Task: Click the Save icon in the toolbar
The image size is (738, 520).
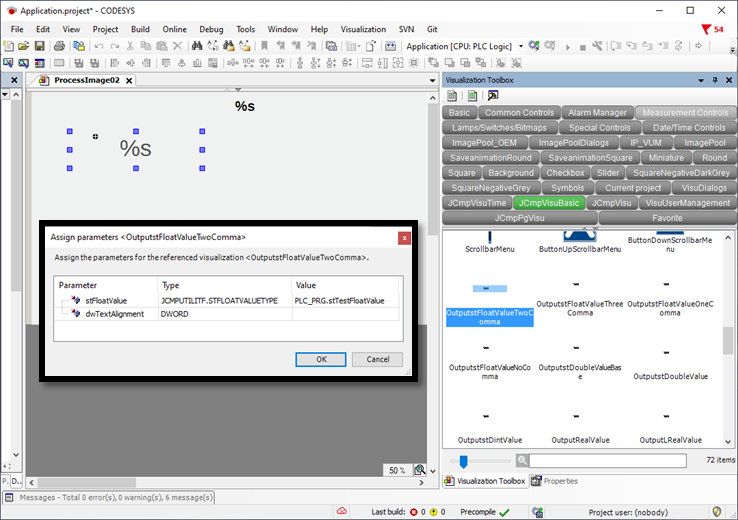Action: 37,46
